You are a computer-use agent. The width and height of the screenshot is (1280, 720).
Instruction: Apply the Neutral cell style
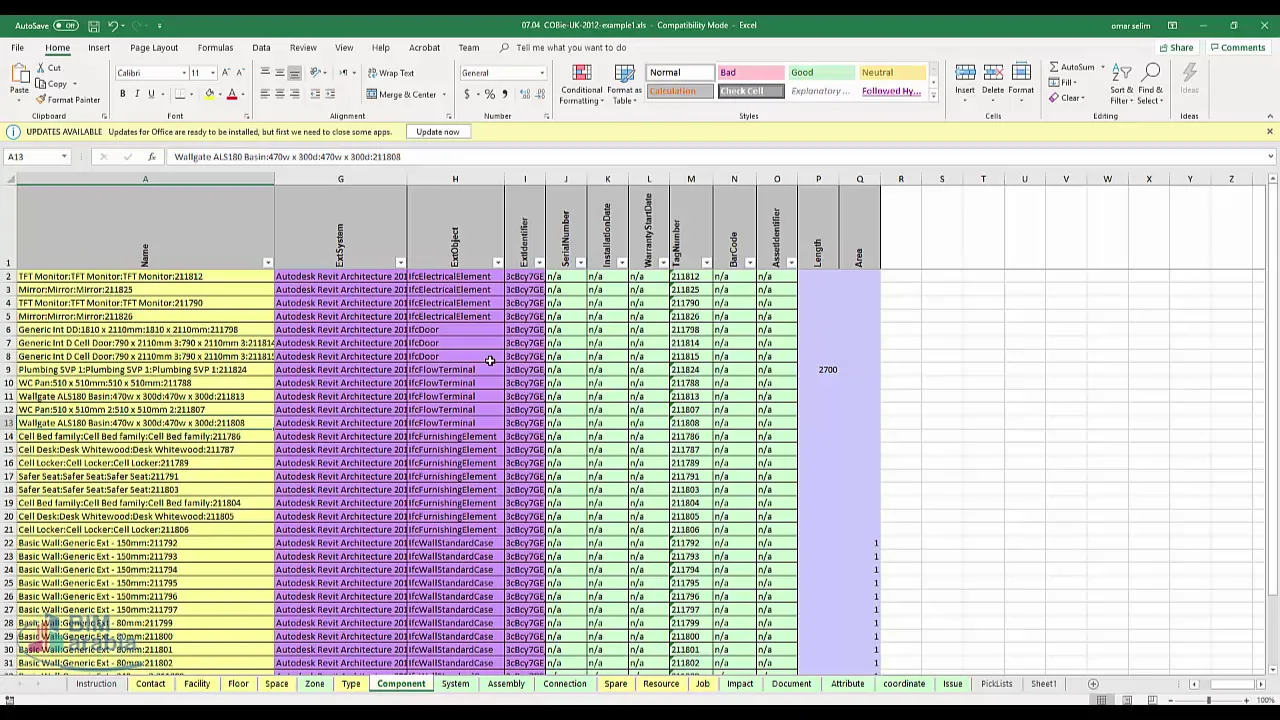pos(893,73)
